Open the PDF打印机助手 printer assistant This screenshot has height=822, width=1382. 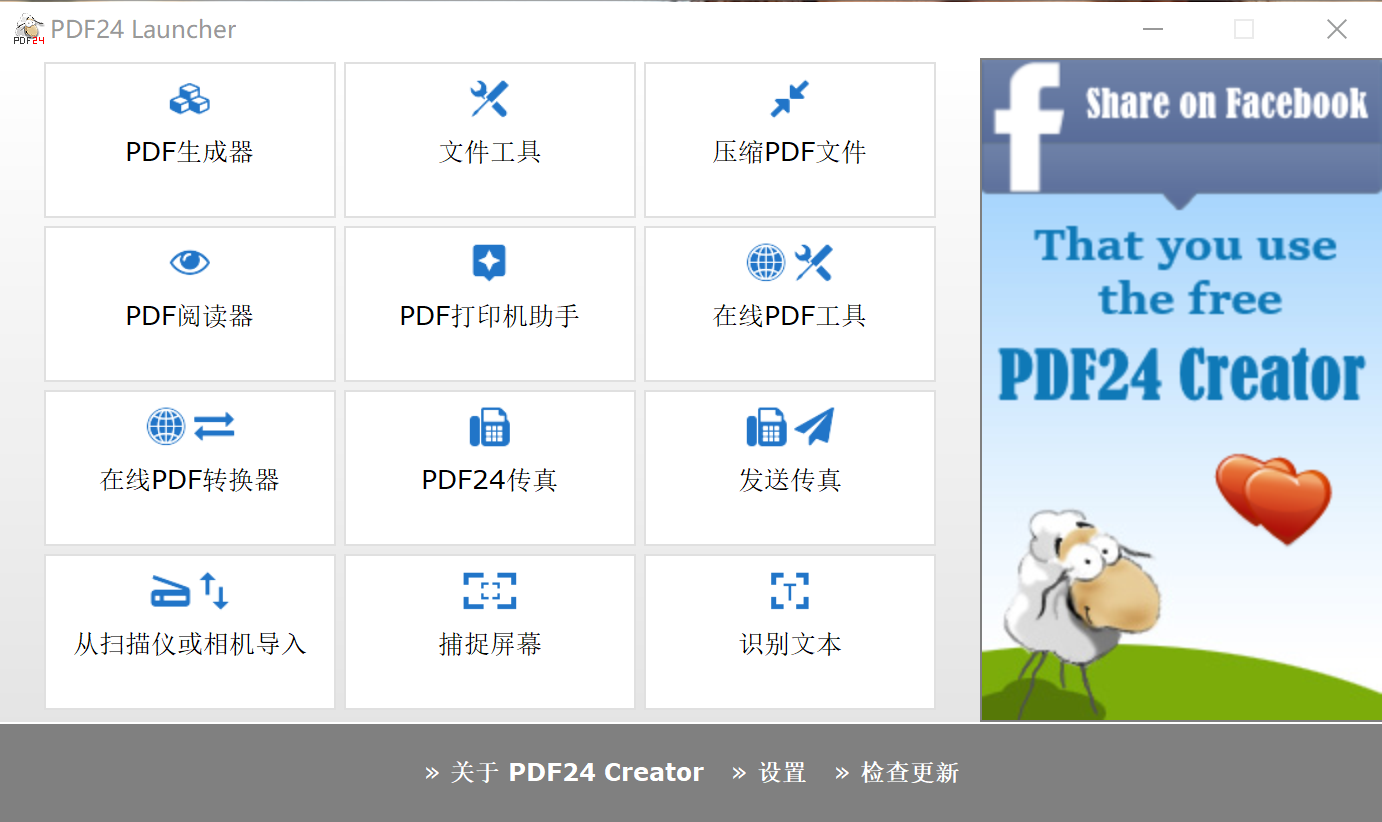pyautogui.click(x=489, y=304)
